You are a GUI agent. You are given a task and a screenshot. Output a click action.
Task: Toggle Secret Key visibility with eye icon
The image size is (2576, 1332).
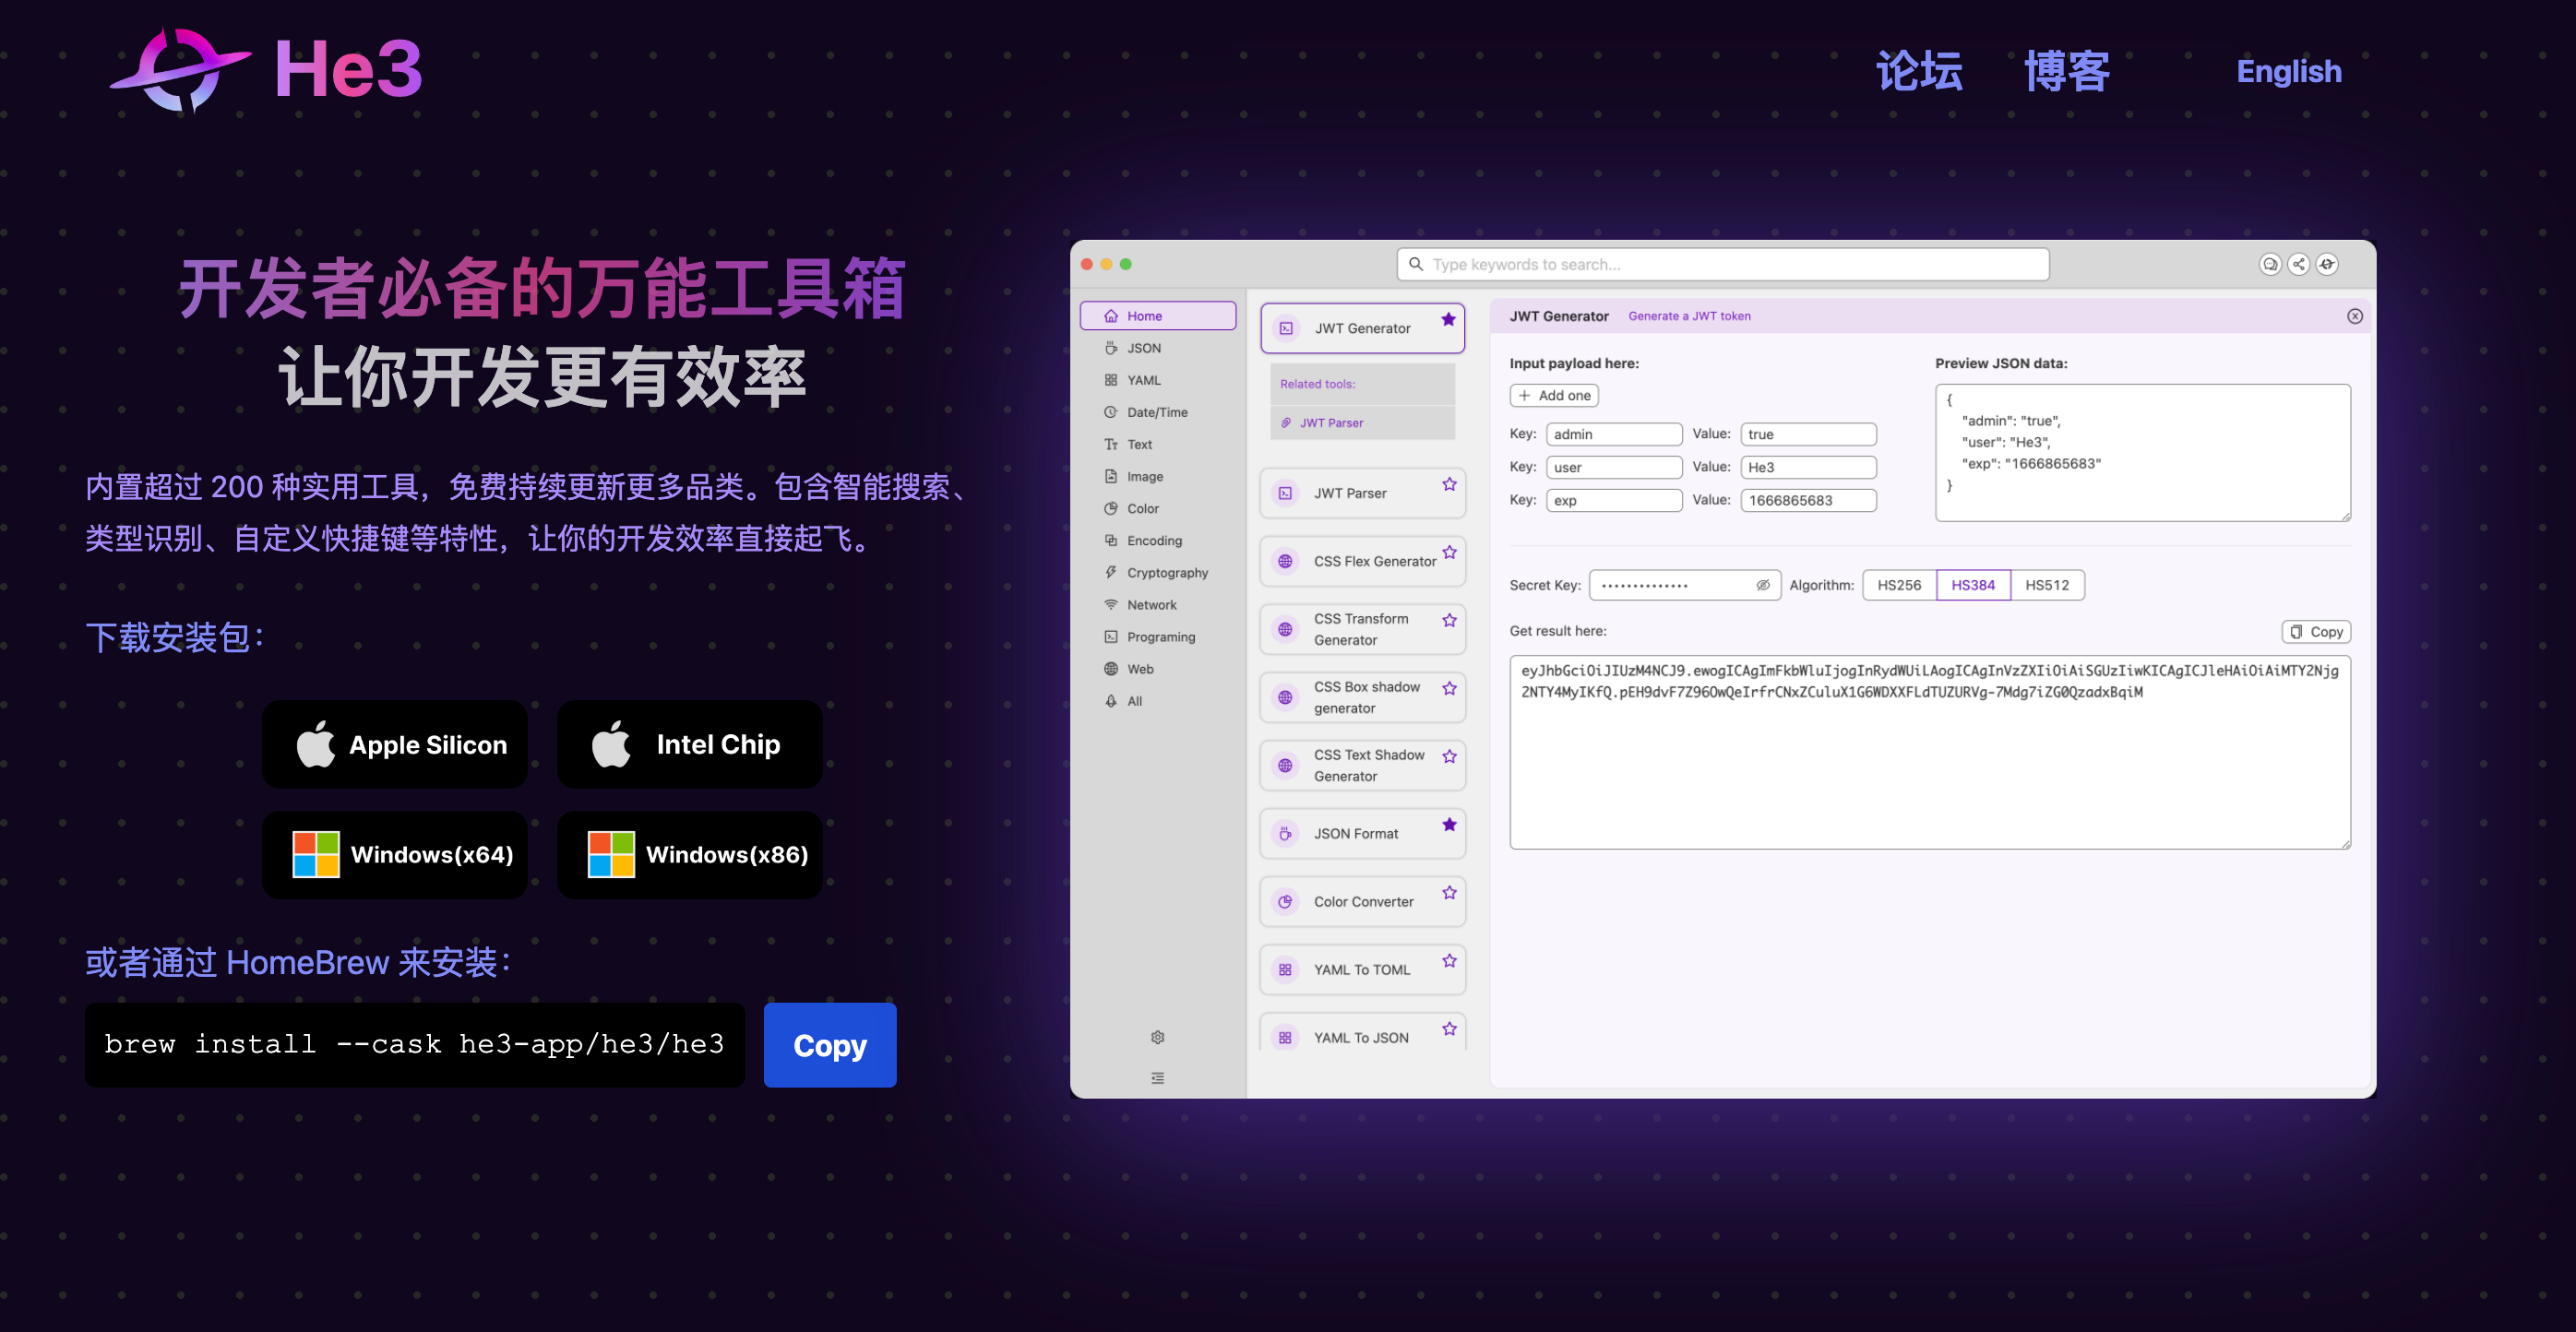coord(1763,585)
